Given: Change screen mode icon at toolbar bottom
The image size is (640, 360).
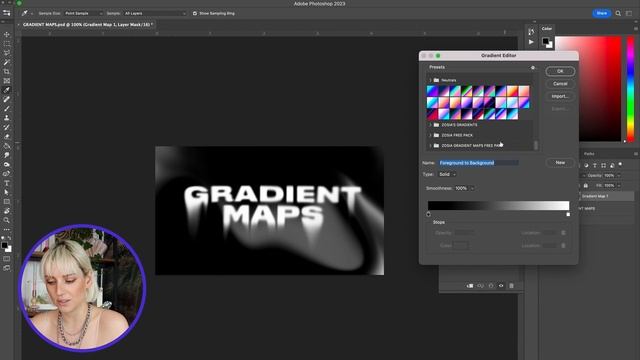Looking at the screenshot, I should point(7,268).
